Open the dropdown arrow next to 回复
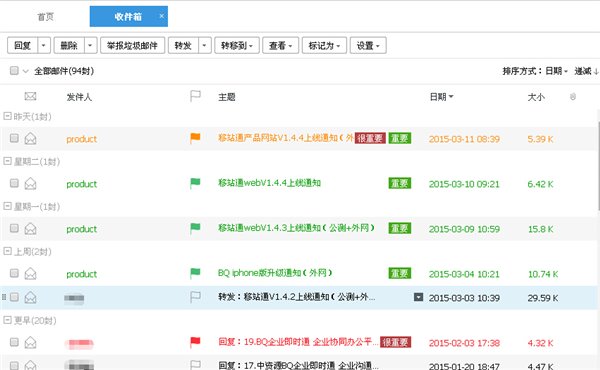Screen dimensions: 600x370 click(44, 46)
